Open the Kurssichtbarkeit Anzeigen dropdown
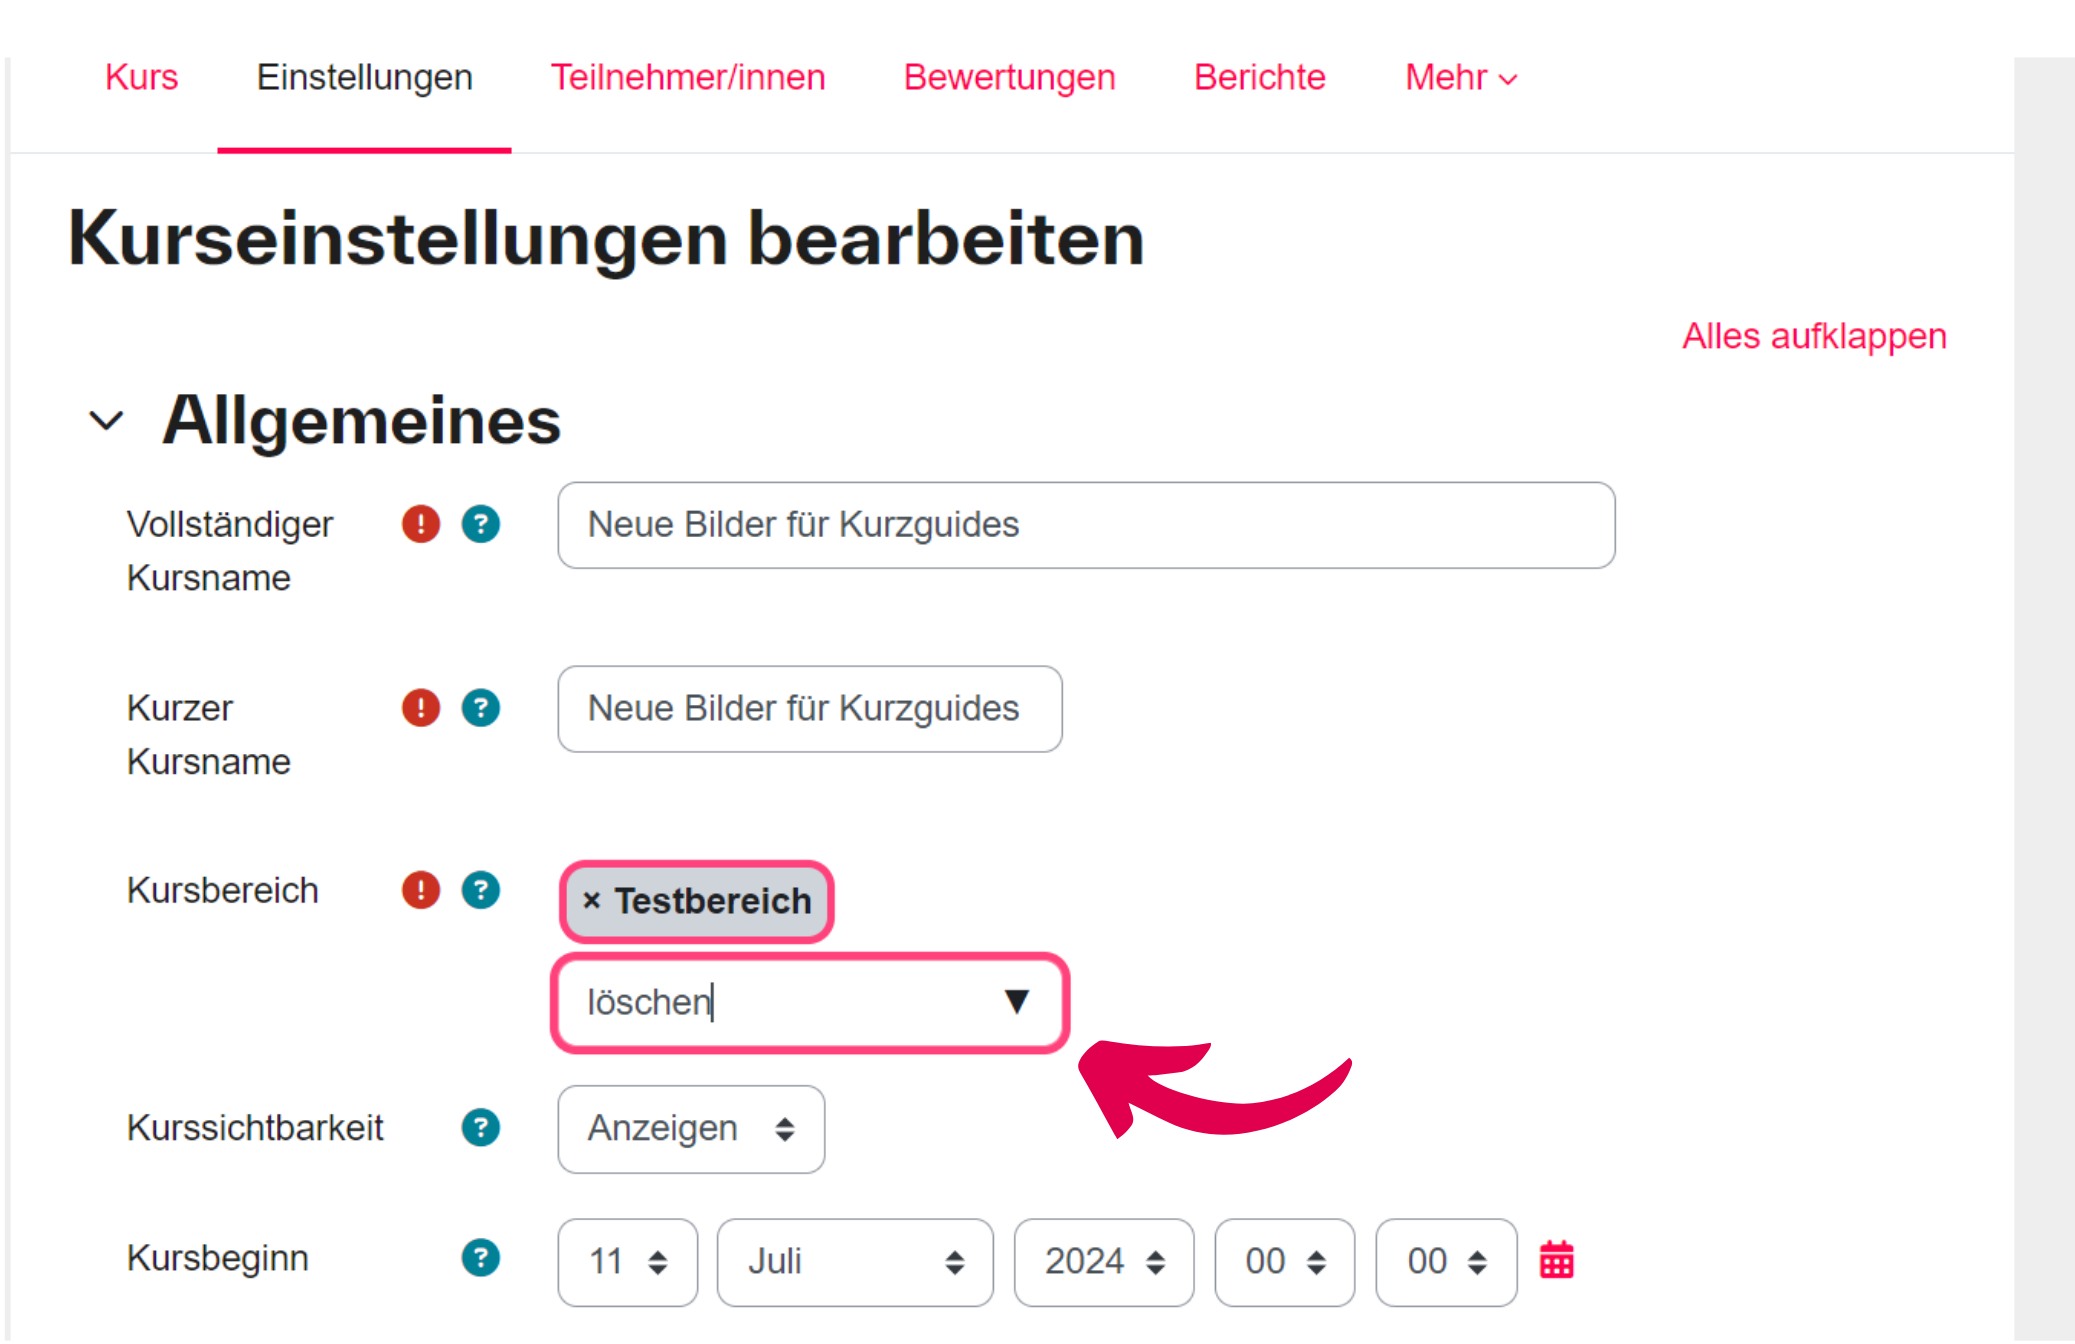2075x1344 pixels. pos(690,1129)
